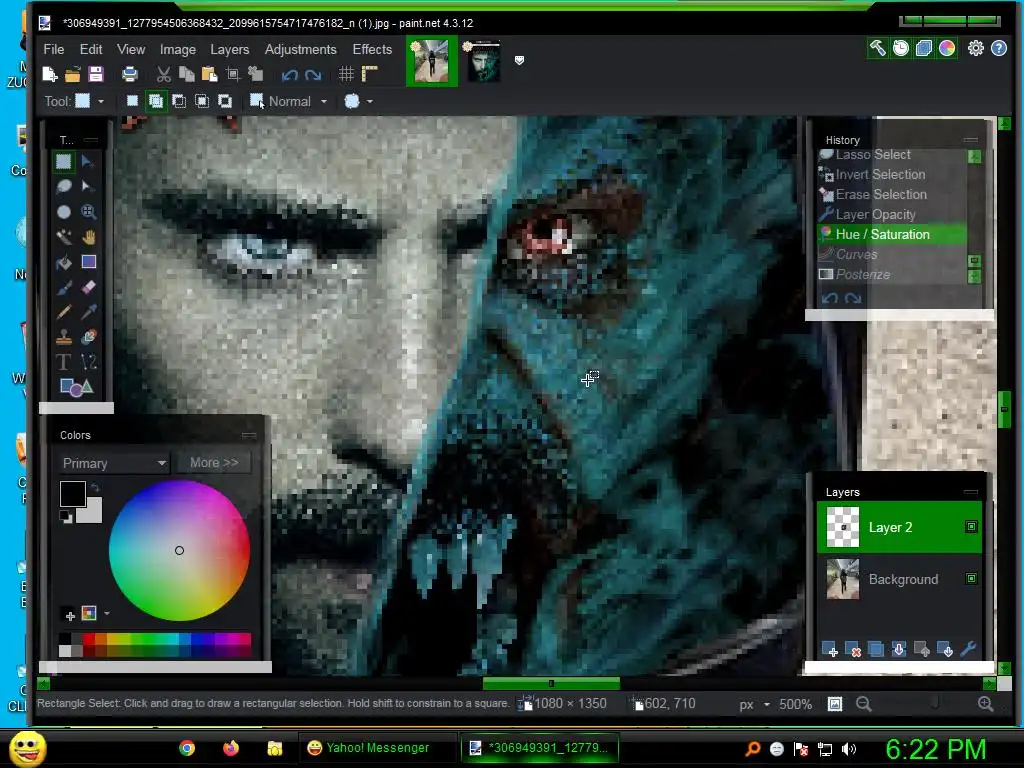Open the Edit menu
1024x768 pixels.
(91, 50)
